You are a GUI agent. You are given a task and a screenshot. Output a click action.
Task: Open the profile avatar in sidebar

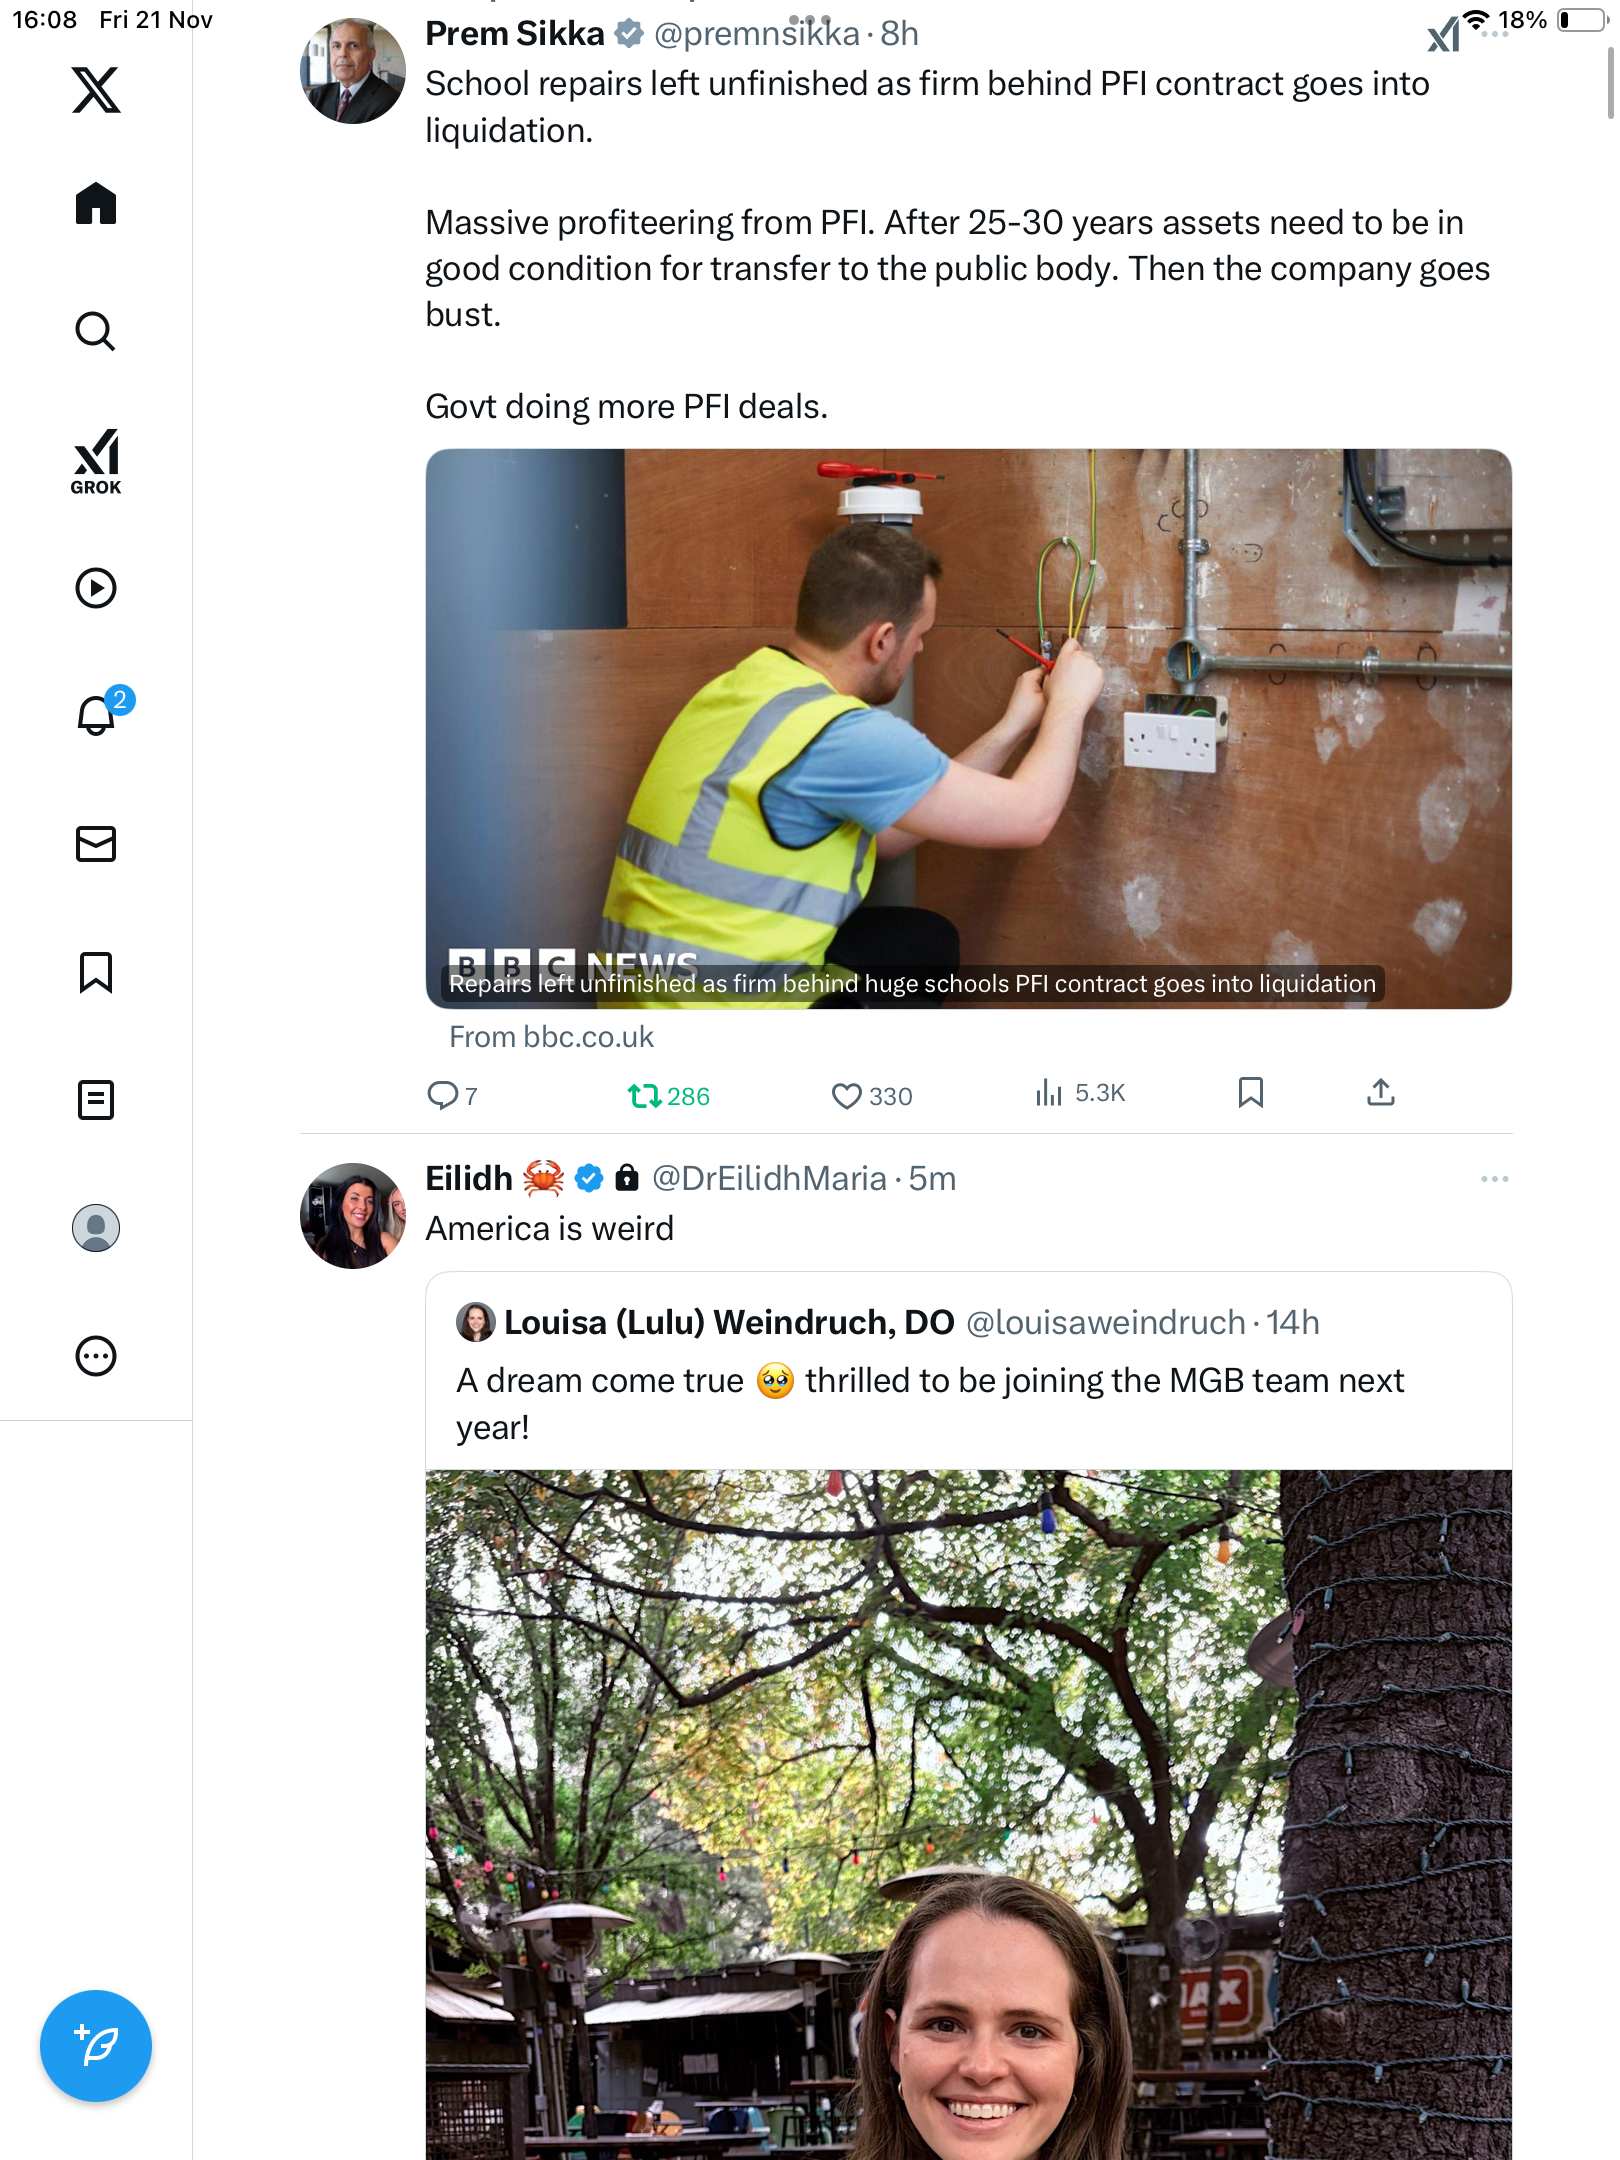[96, 1228]
